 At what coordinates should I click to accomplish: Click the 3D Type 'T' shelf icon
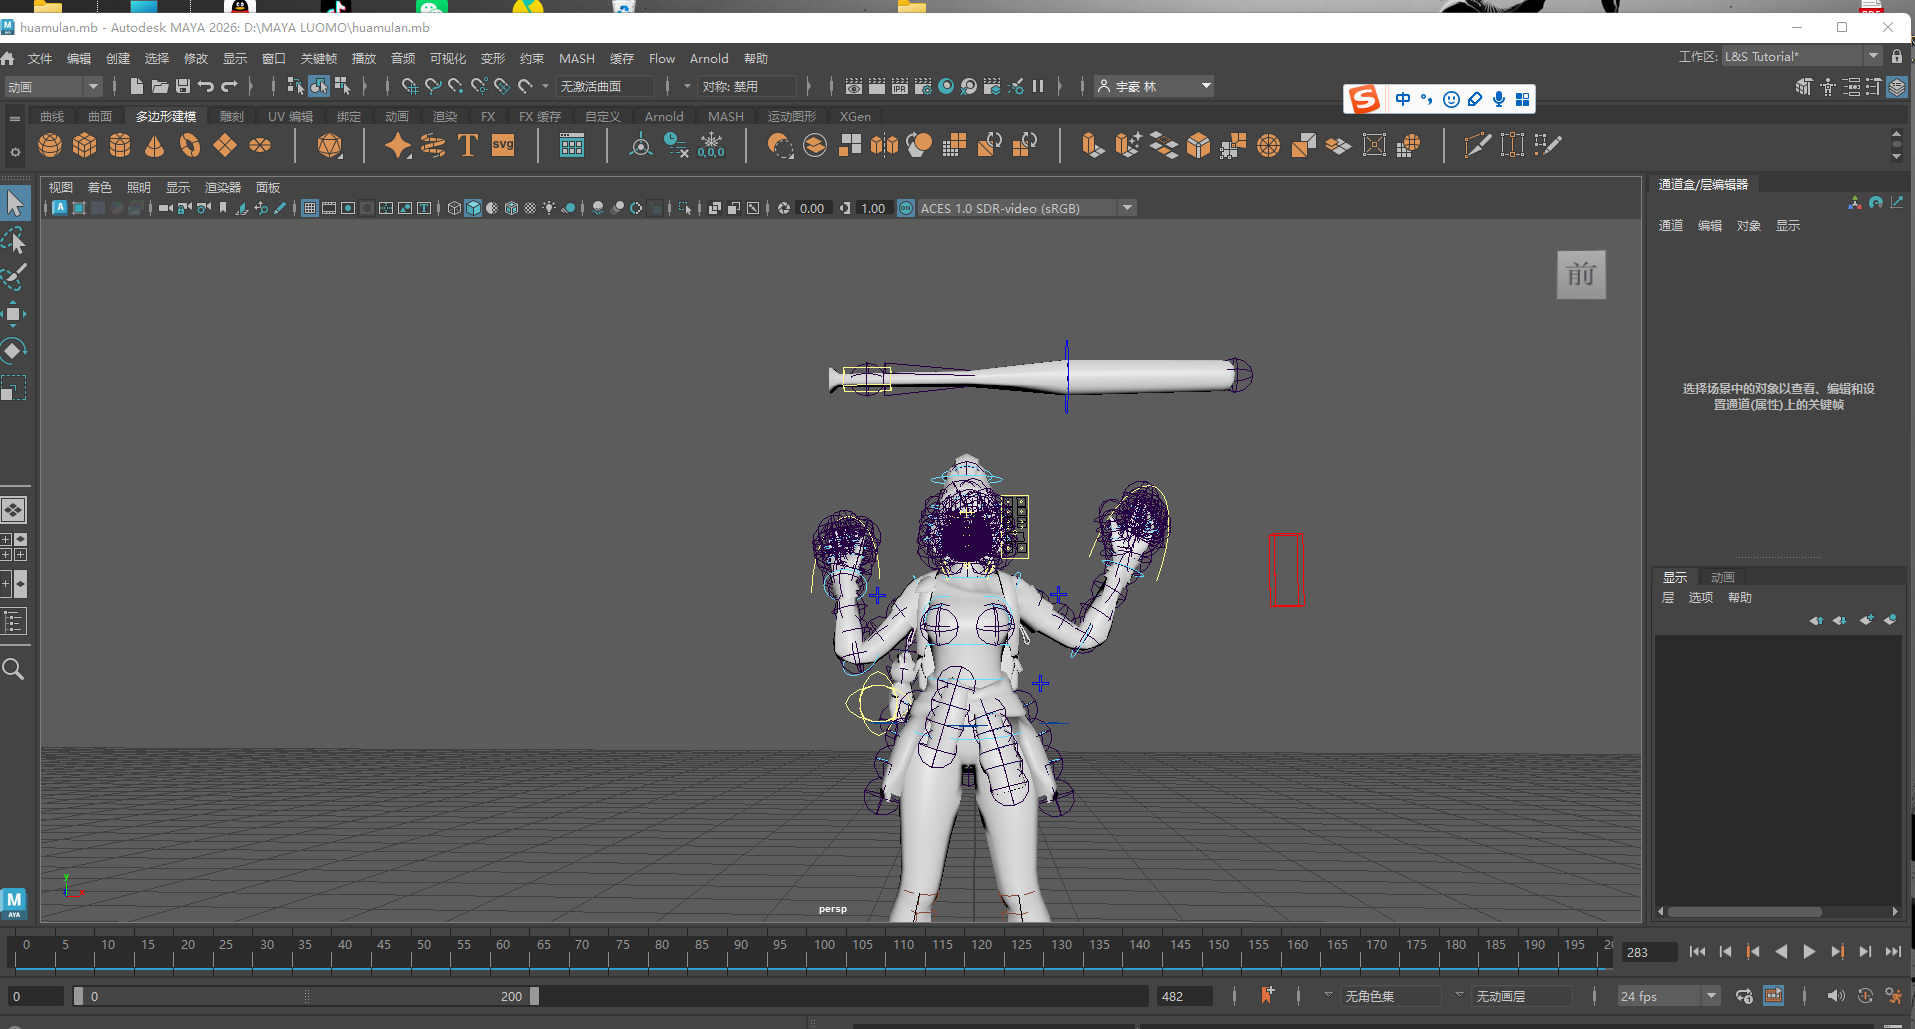click(468, 146)
